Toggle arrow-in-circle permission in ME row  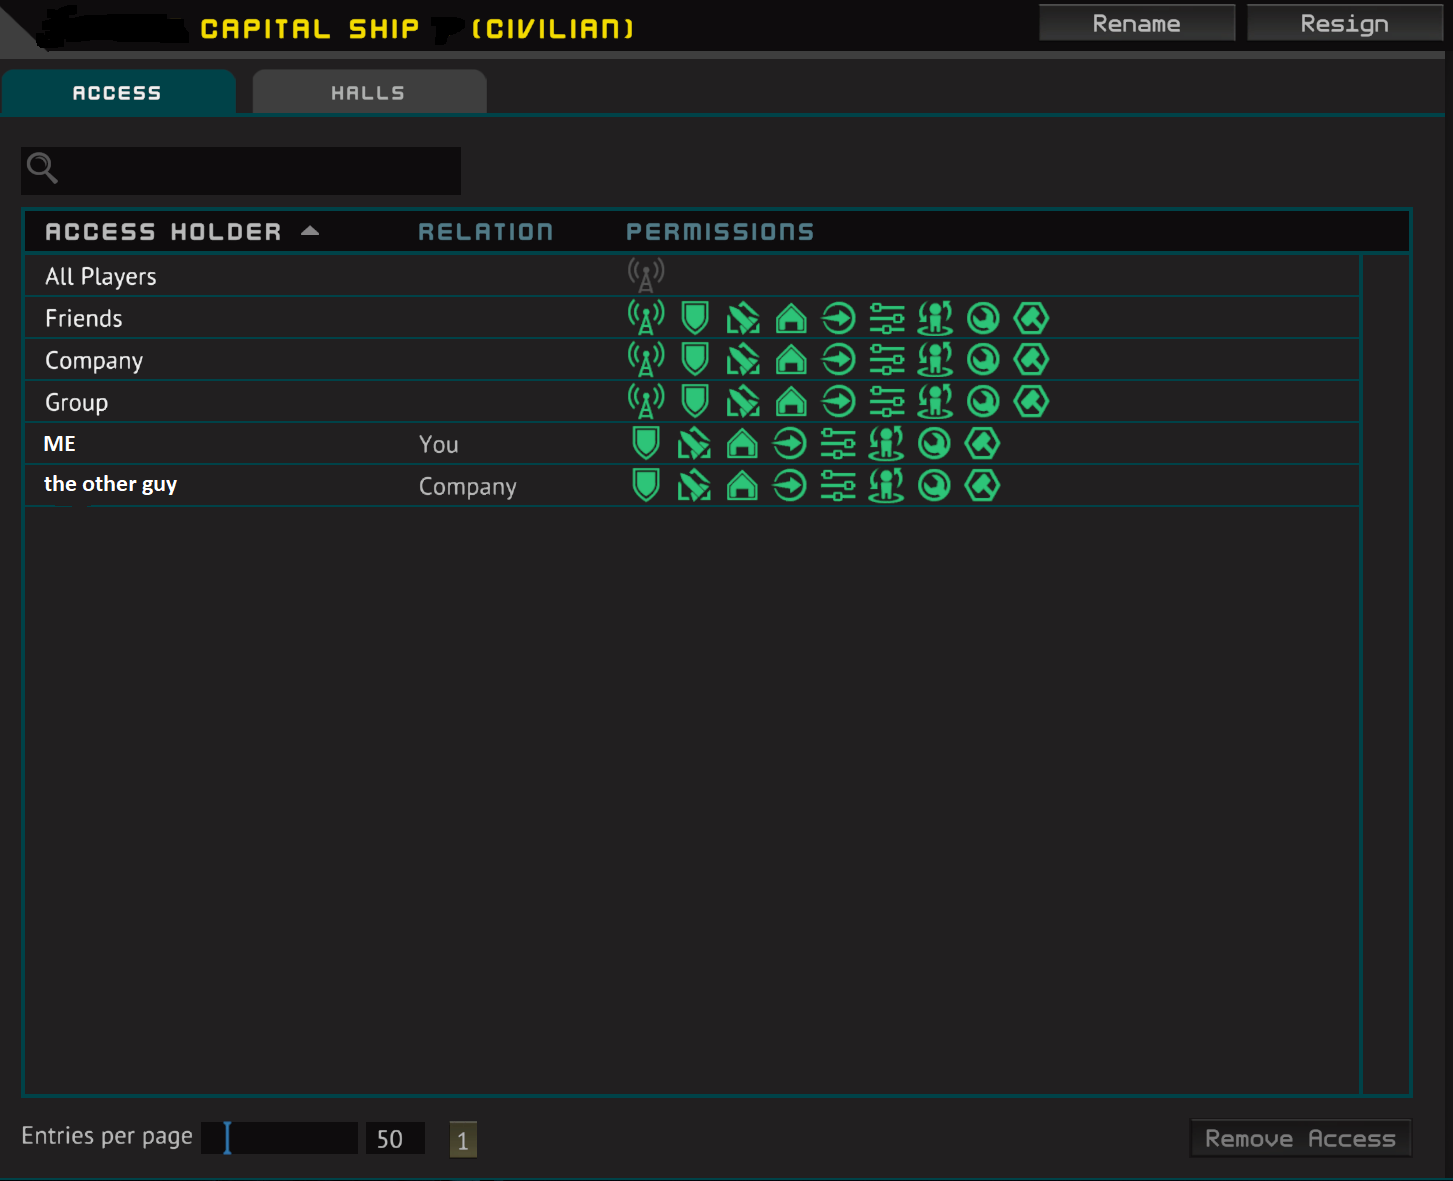[790, 444]
